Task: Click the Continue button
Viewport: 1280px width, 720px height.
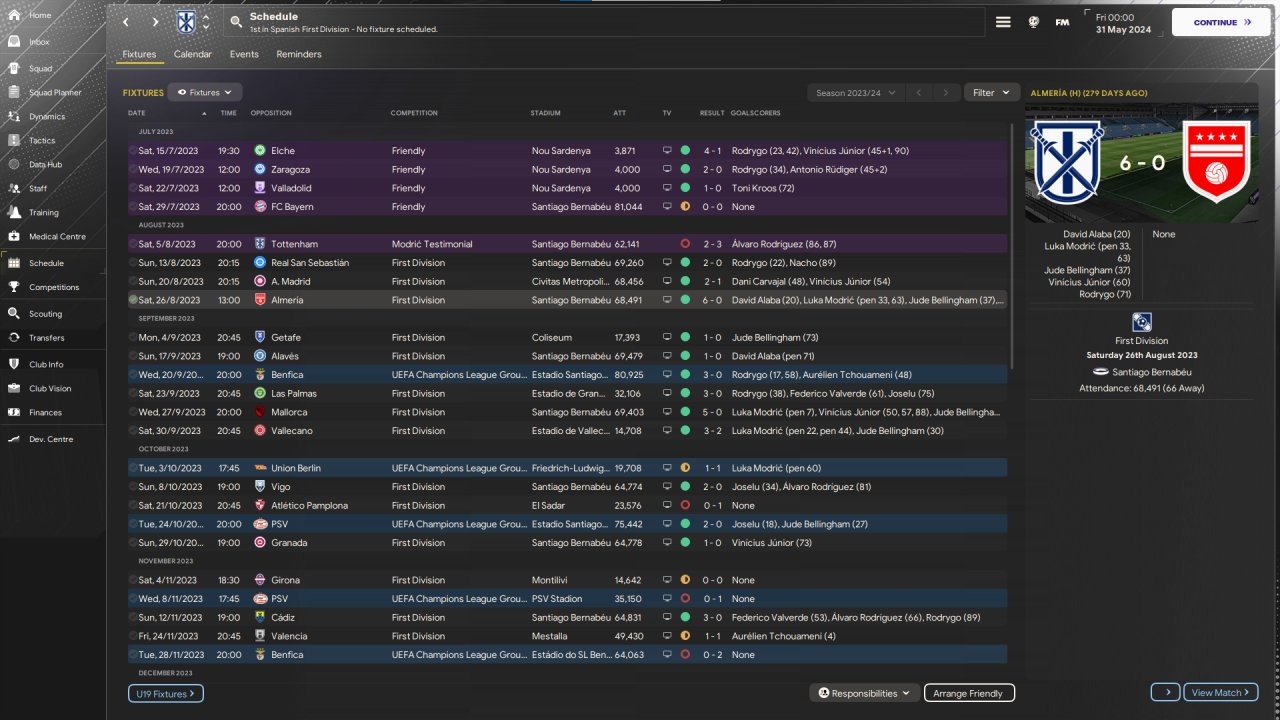Action: pos(1221,22)
